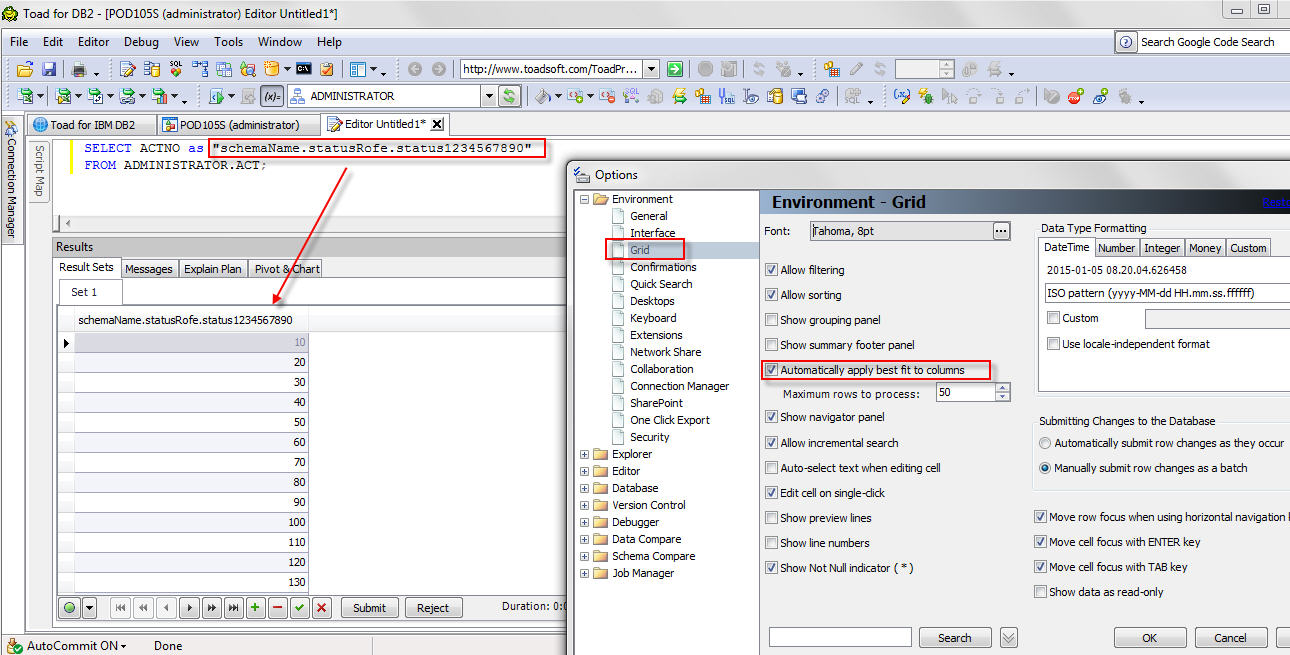Viewport: 1290px width, 655px height.
Task: Increase Maximum rows to process stepper
Action: click(1003, 388)
